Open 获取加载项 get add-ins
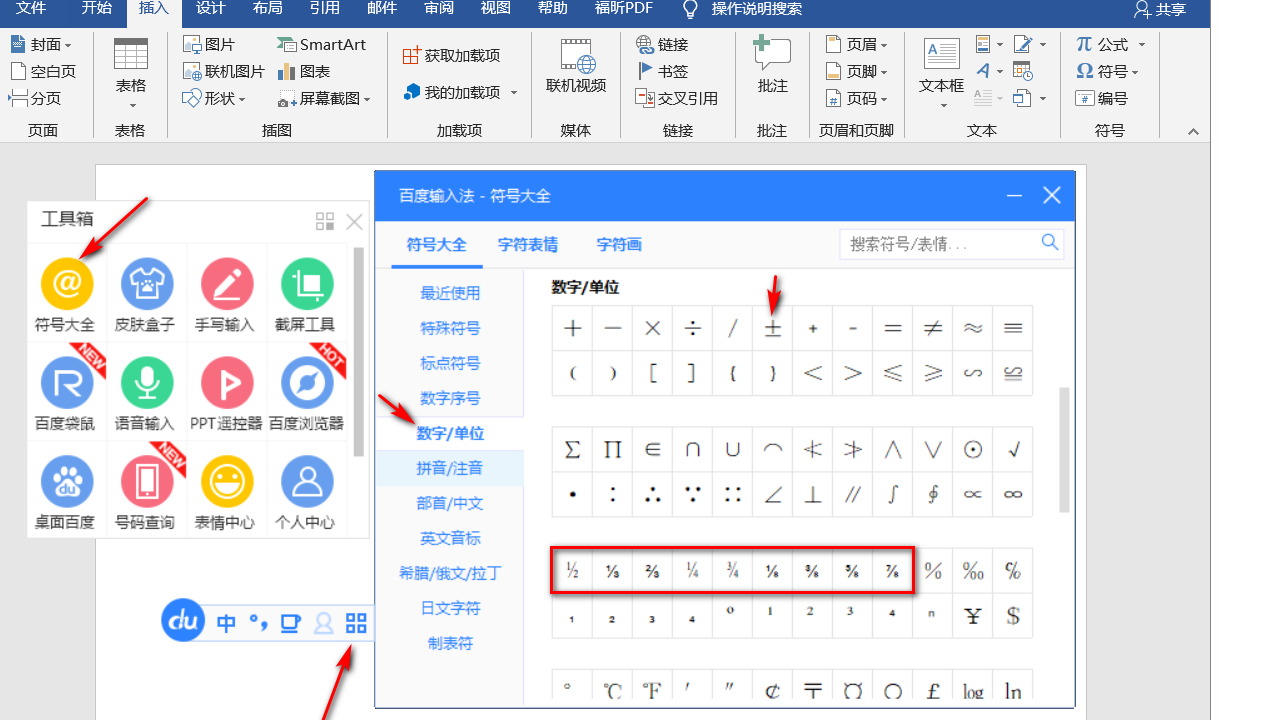1280x720 pixels. click(x=451, y=56)
